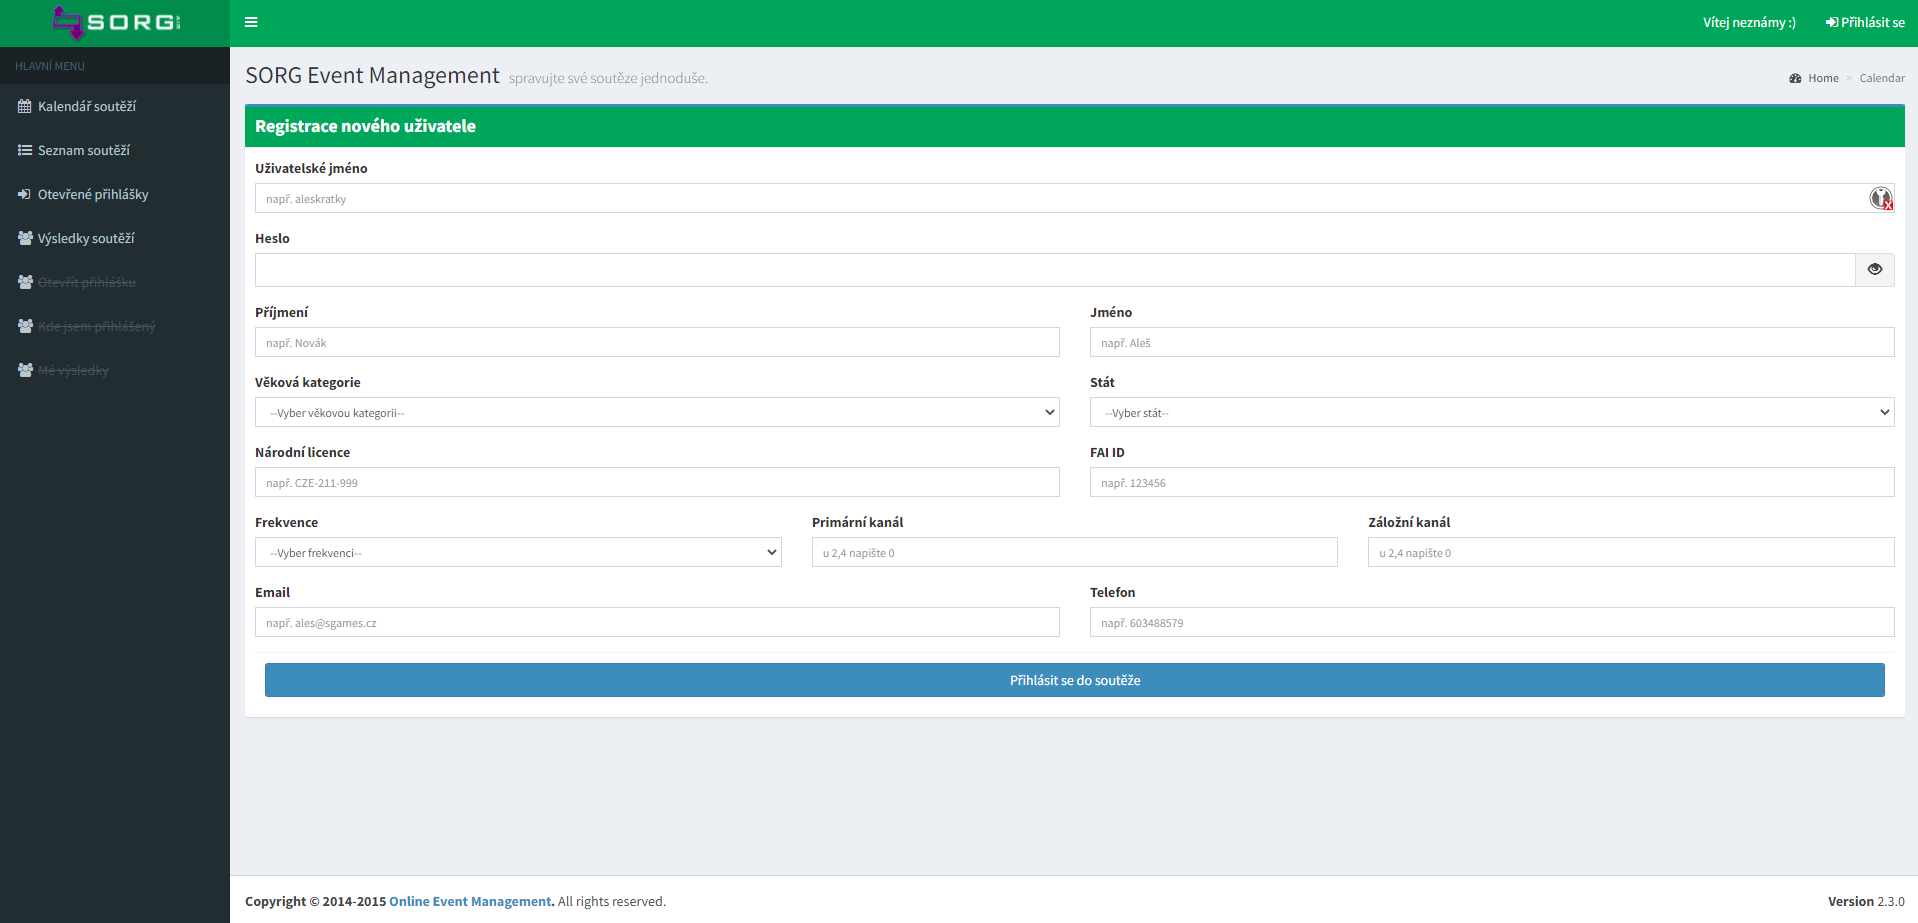Click the Version 2.3.0 footer text
This screenshot has width=1918, height=923.
click(x=1866, y=901)
